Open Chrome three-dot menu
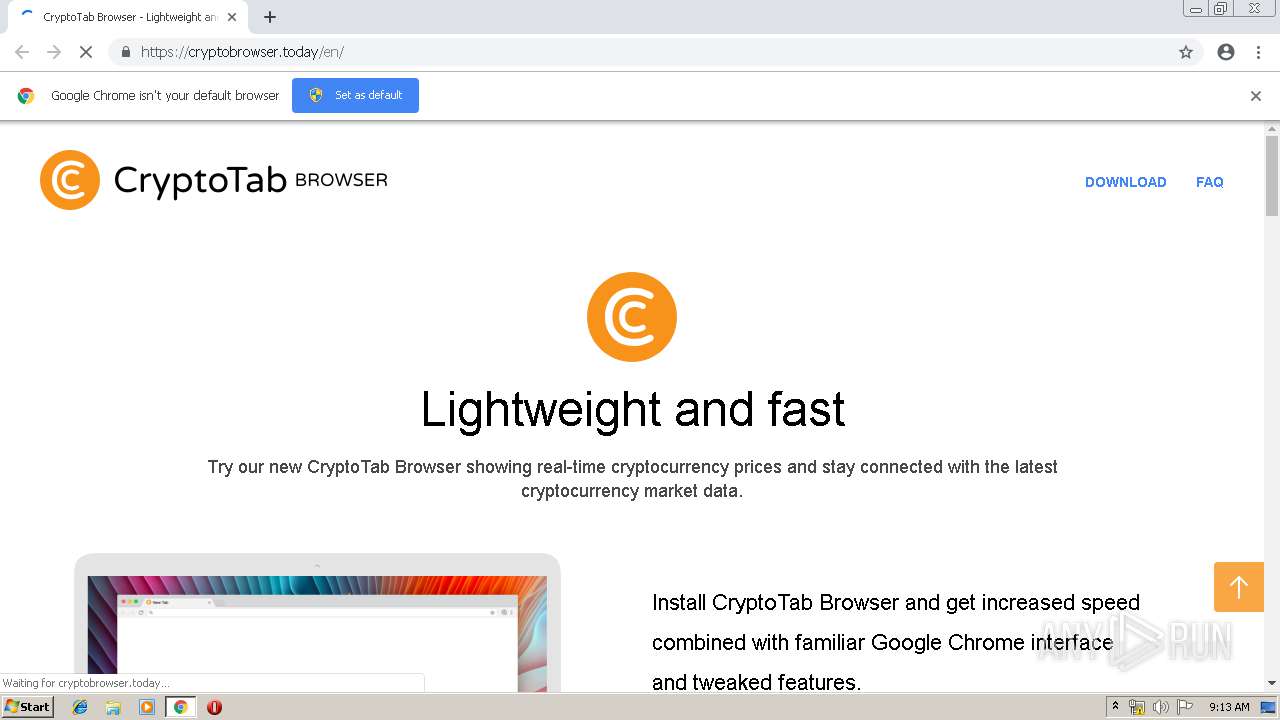 1258,52
